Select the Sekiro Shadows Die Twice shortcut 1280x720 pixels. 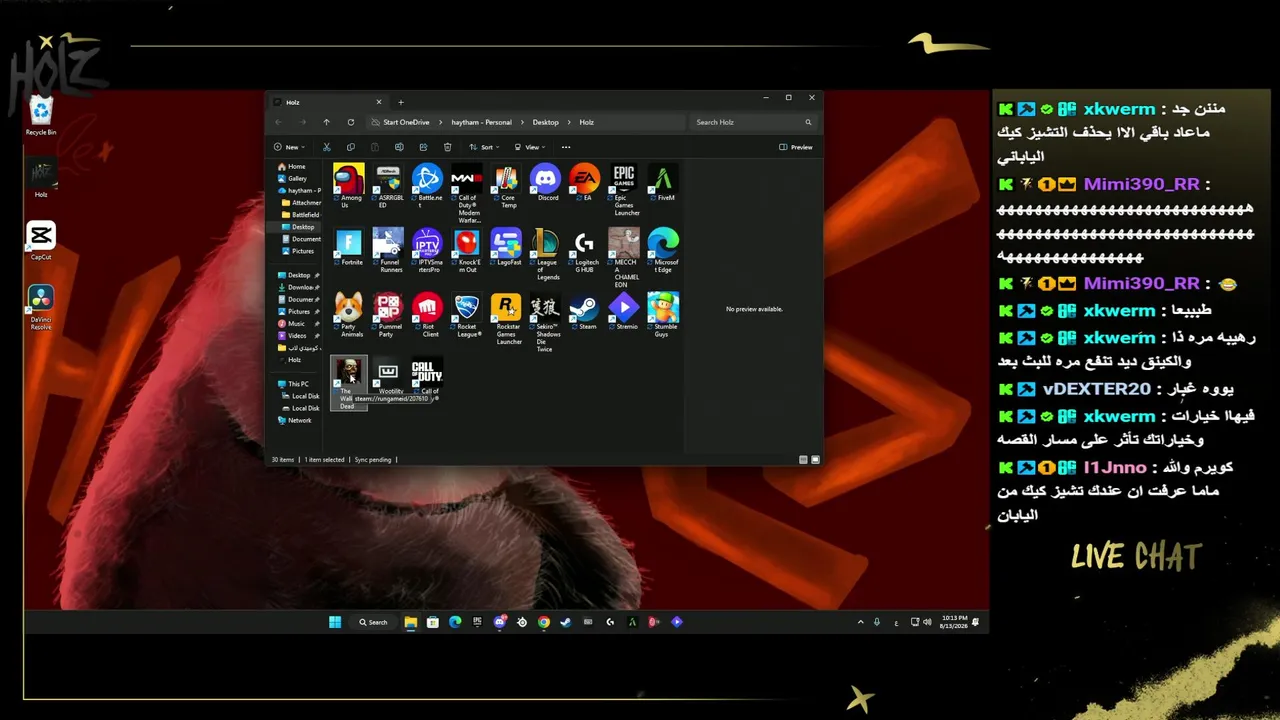click(546, 322)
